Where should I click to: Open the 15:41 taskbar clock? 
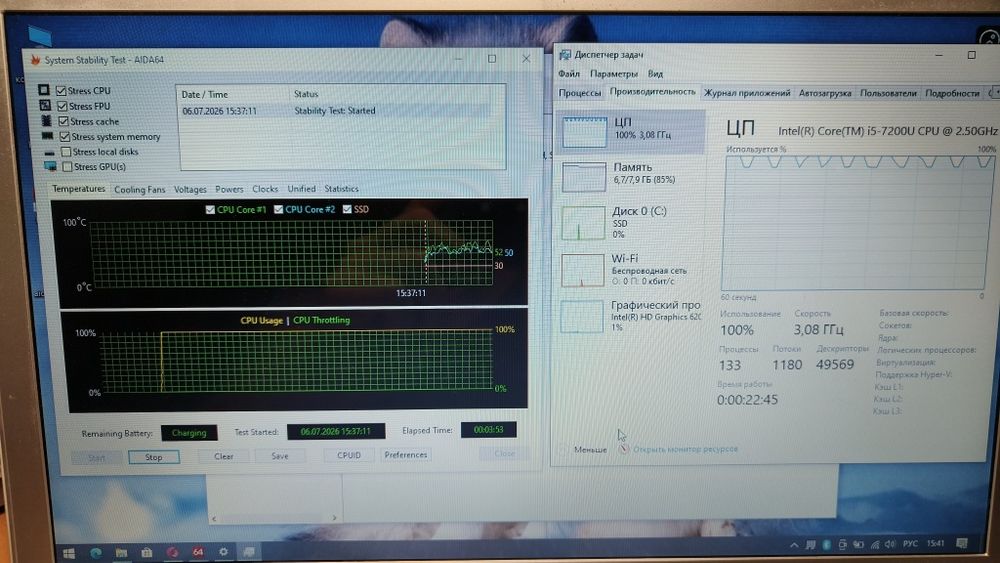pyautogui.click(x=936, y=543)
